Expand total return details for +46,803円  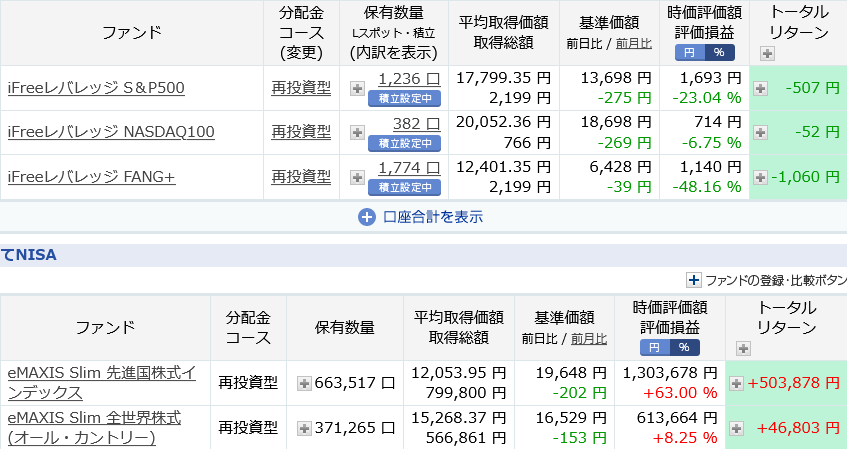pos(736,428)
